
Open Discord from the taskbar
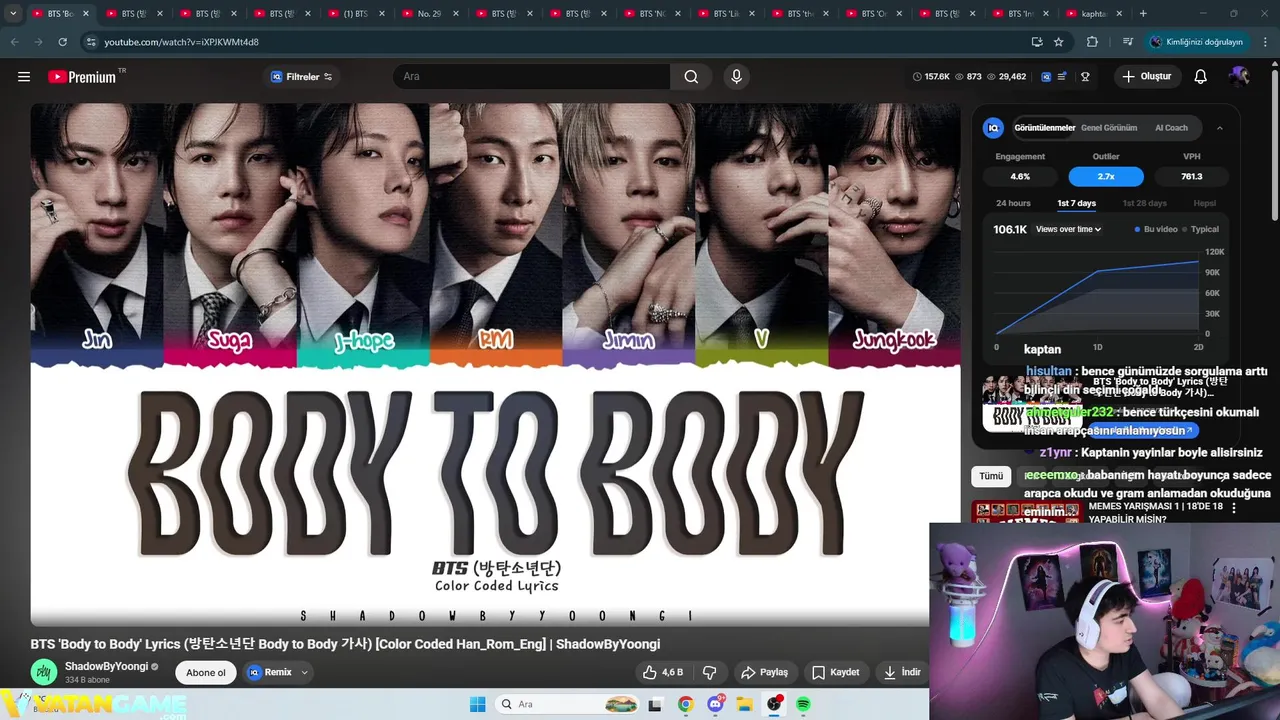pyautogui.click(x=715, y=704)
